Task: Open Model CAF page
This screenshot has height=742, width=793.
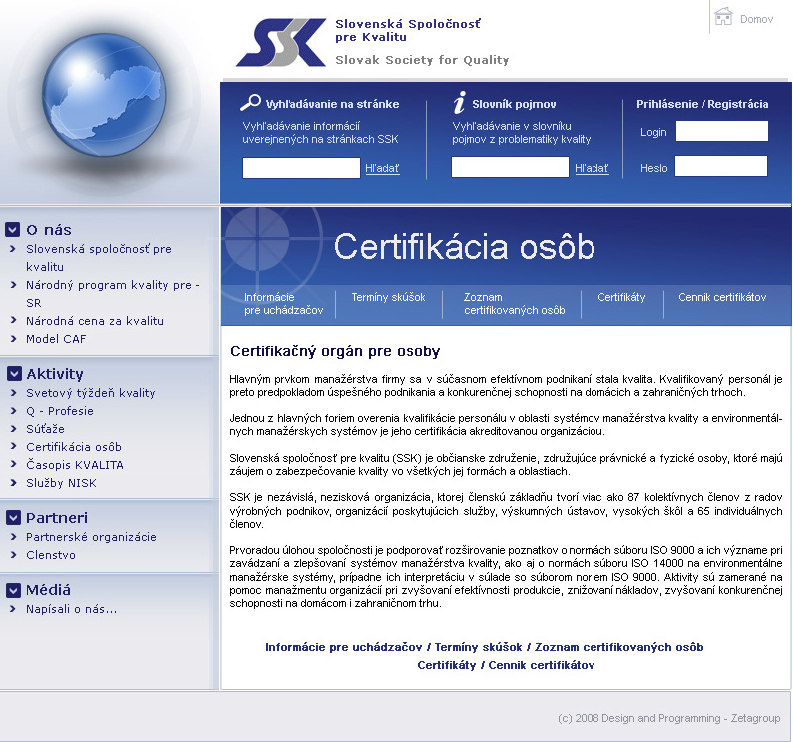Action: (x=56, y=339)
